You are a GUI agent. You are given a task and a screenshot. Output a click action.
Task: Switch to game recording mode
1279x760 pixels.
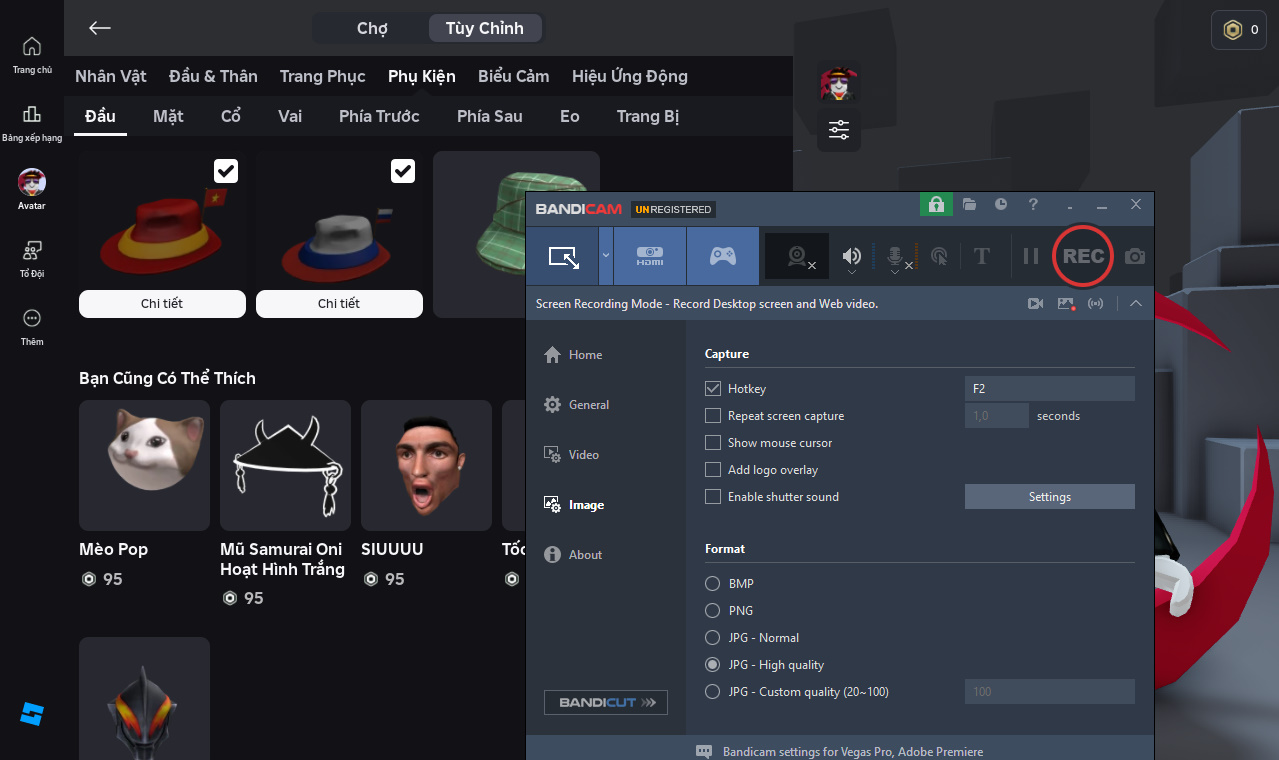722,256
